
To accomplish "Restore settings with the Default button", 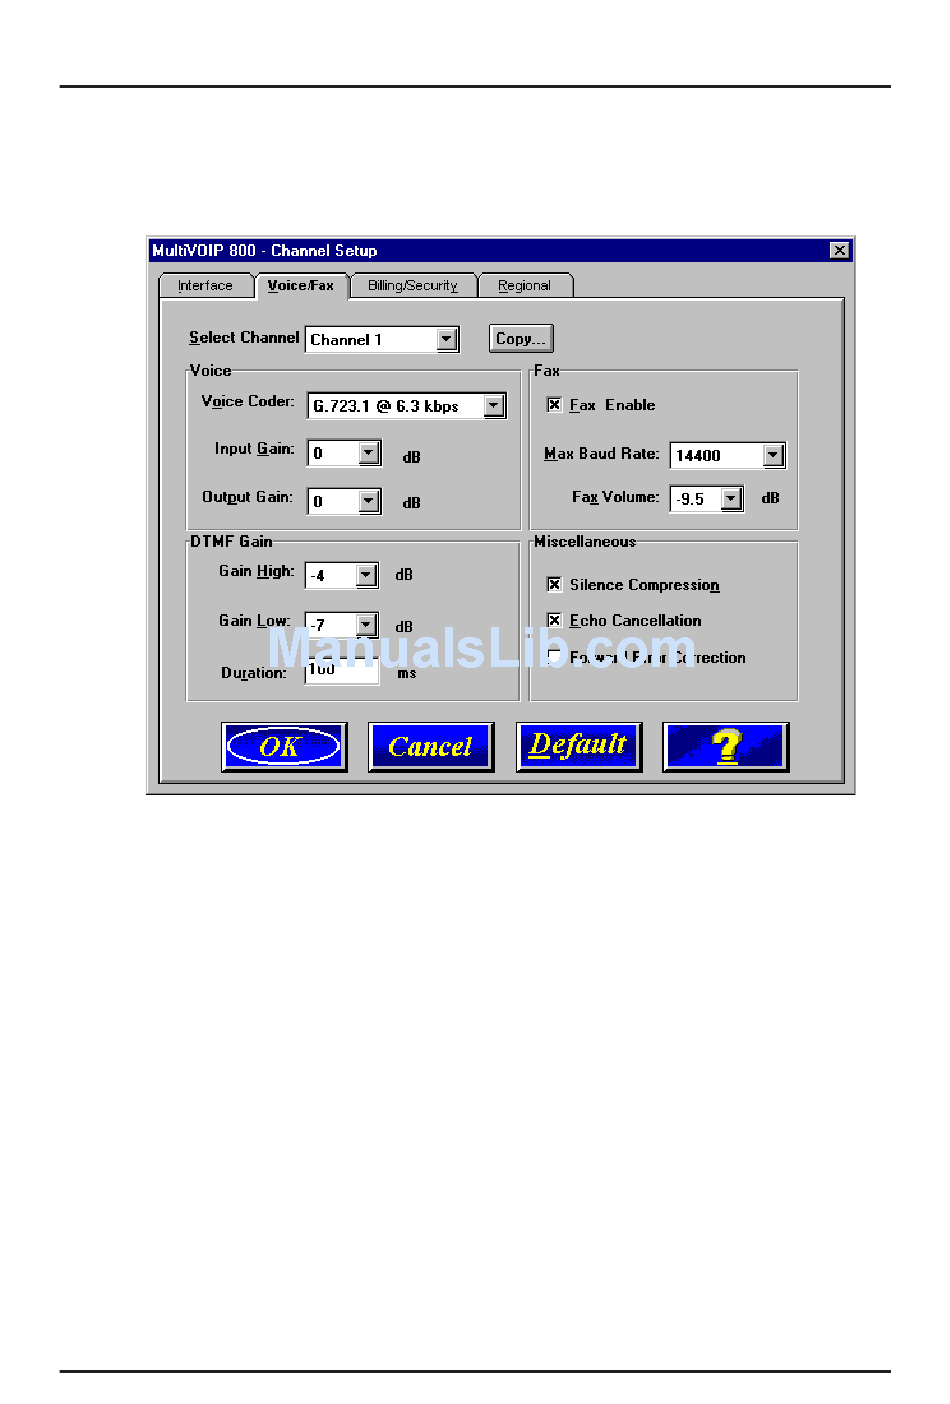I will click(579, 747).
